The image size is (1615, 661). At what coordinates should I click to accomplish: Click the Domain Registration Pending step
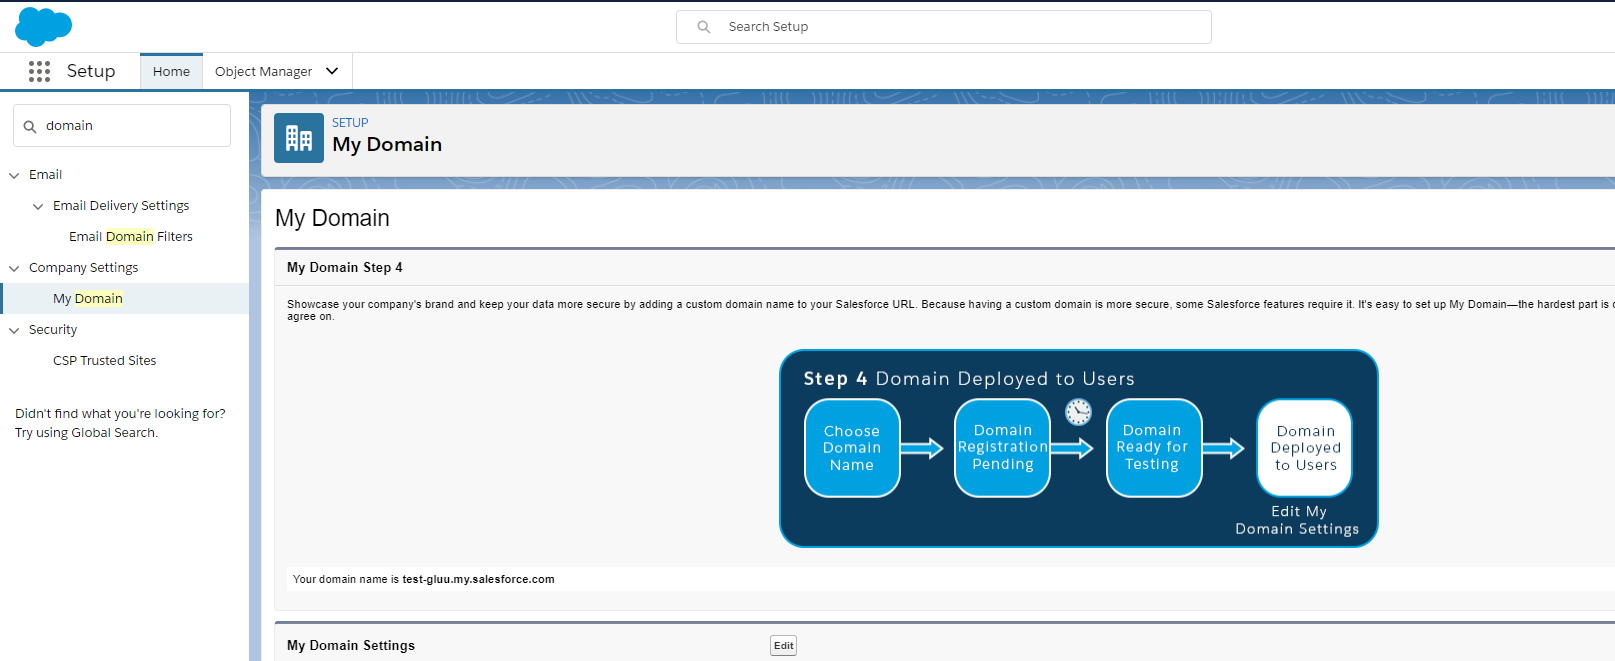(x=1002, y=448)
